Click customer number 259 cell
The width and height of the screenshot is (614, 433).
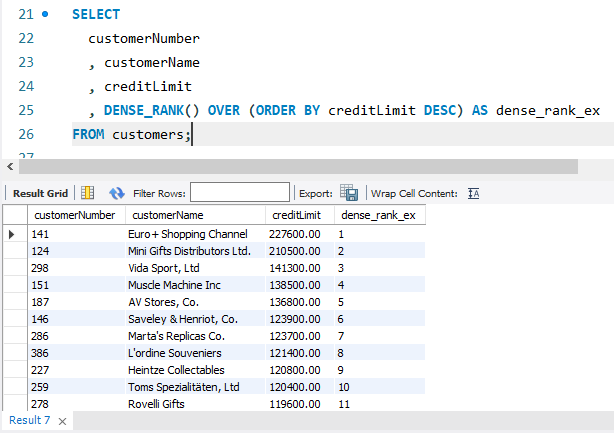click(x=76, y=387)
